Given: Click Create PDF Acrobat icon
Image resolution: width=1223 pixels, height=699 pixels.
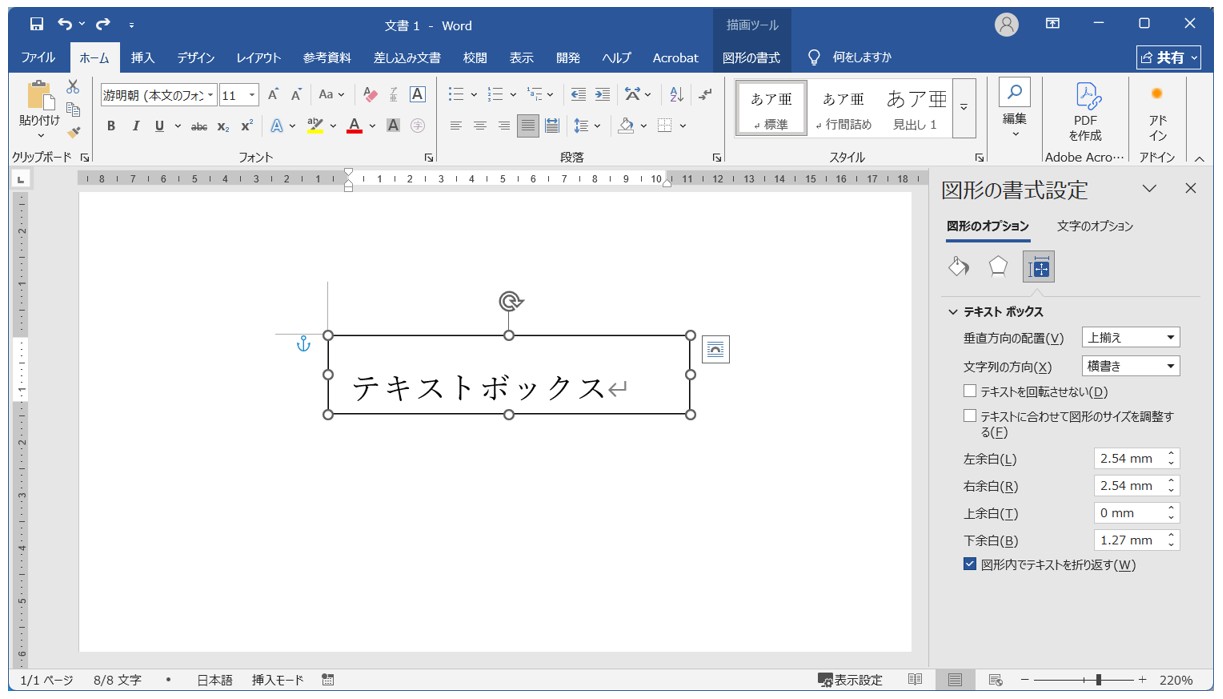Looking at the screenshot, I should tap(1085, 110).
